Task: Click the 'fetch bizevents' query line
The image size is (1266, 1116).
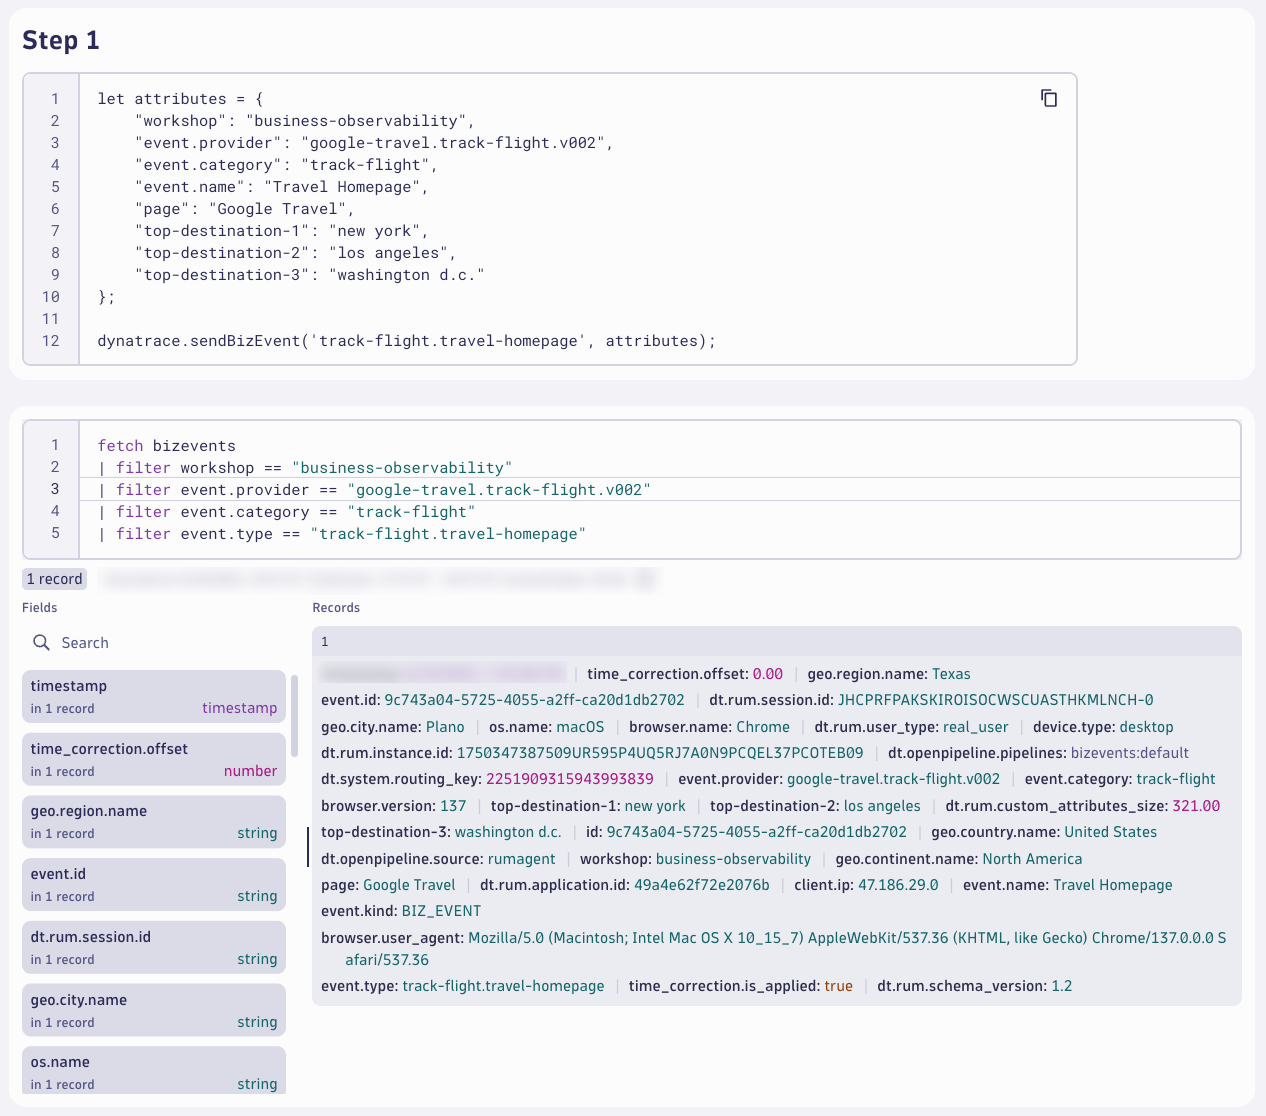Action: click(x=167, y=446)
